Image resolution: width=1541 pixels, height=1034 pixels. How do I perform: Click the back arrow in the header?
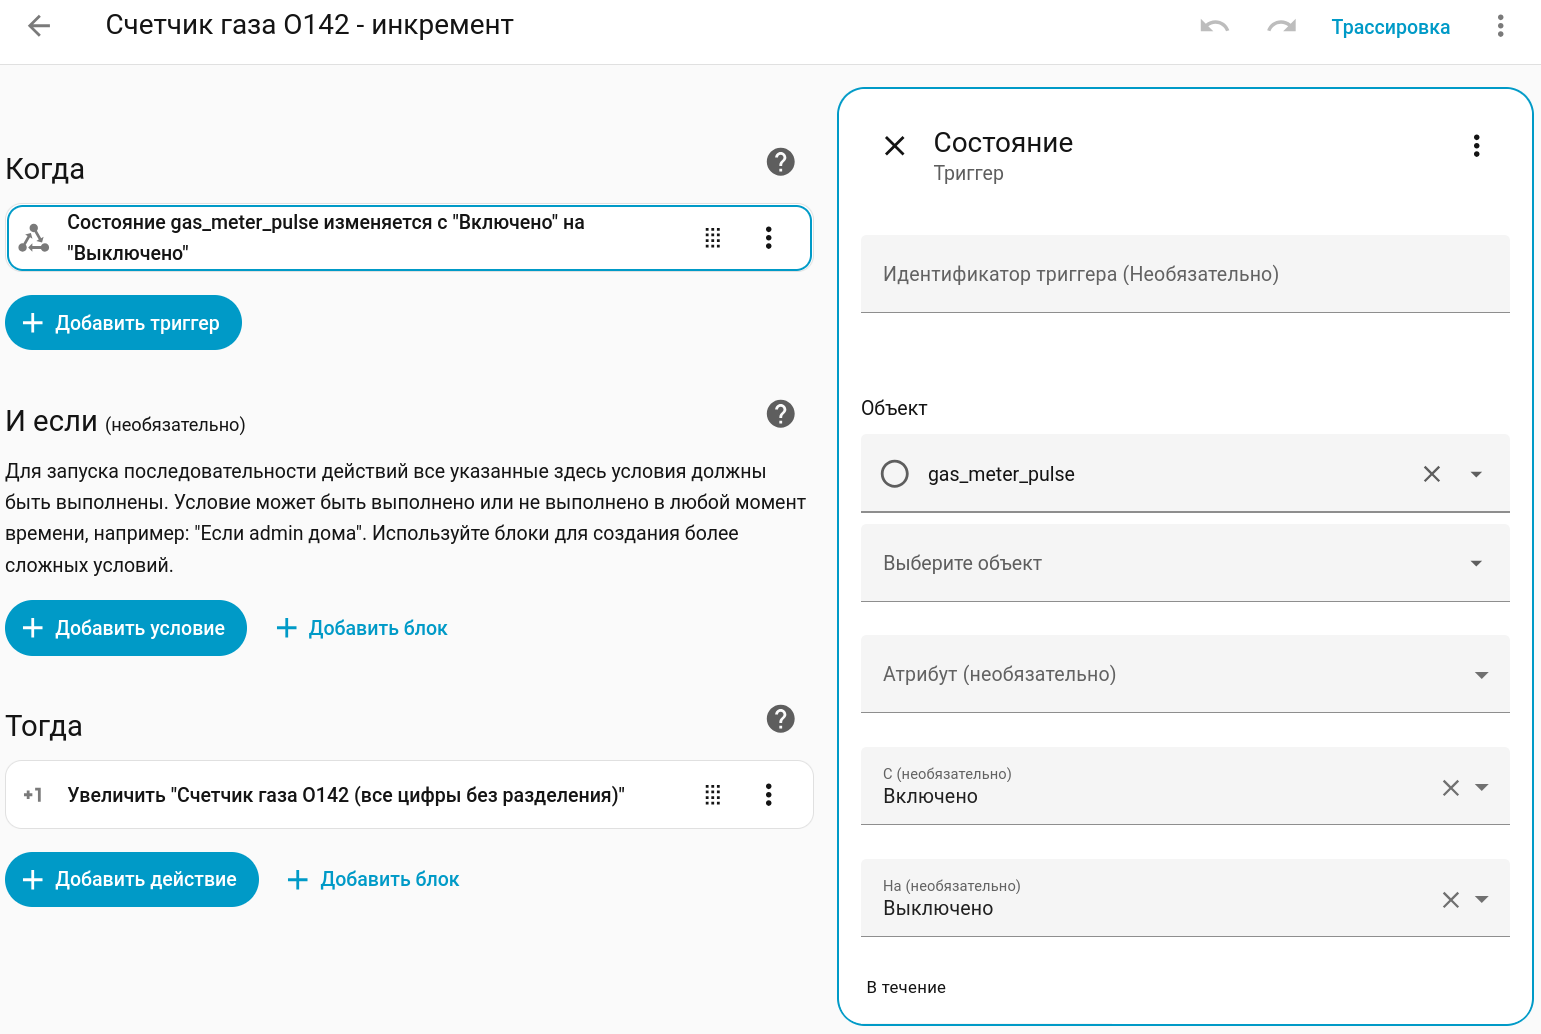click(39, 26)
